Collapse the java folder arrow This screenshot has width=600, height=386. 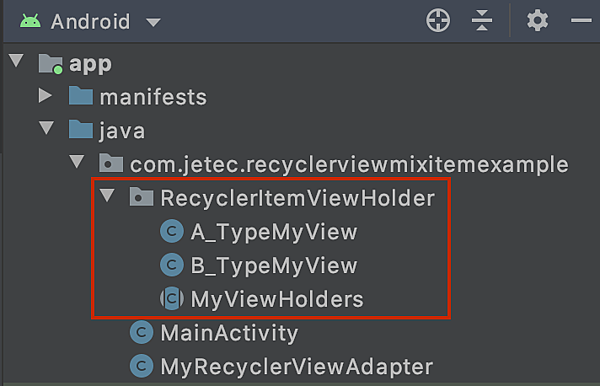[46, 127]
